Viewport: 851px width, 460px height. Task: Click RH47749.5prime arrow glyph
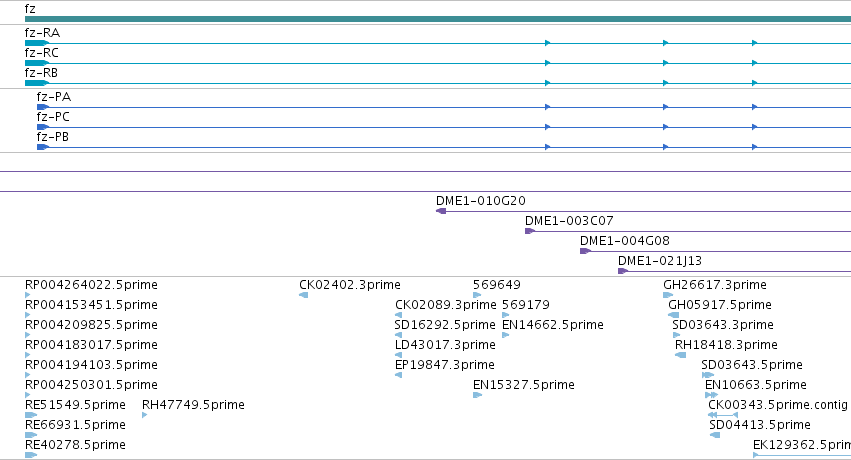[144, 415]
